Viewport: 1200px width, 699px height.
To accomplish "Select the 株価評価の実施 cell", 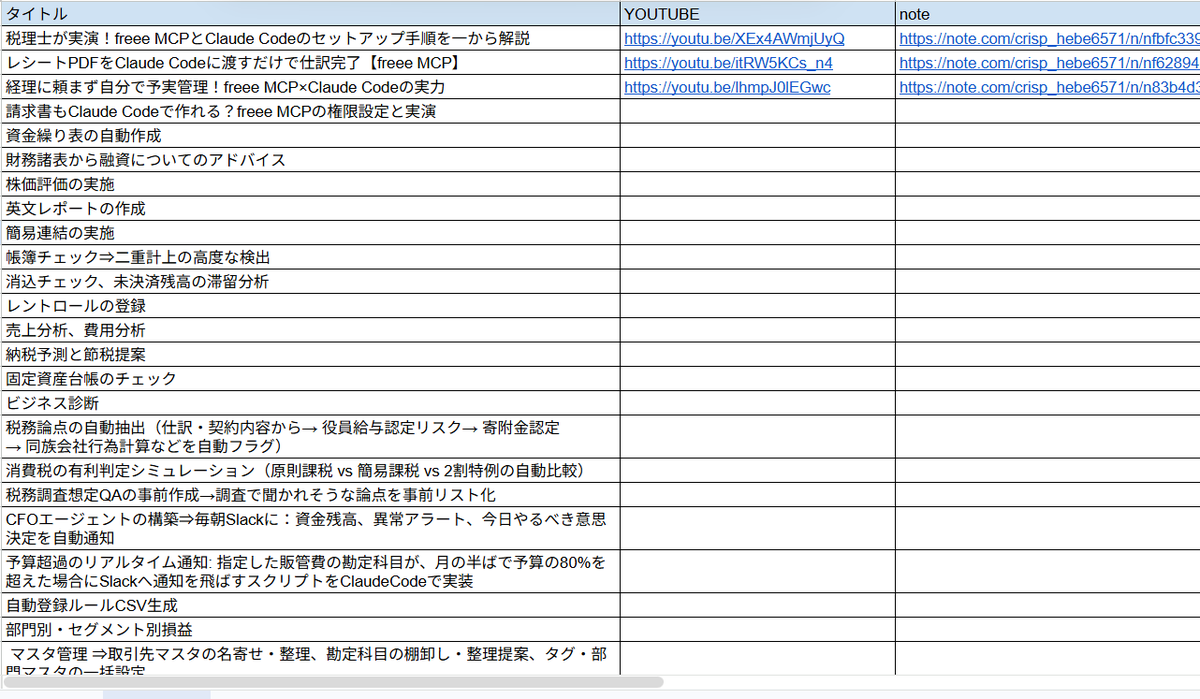I will [x=310, y=185].
